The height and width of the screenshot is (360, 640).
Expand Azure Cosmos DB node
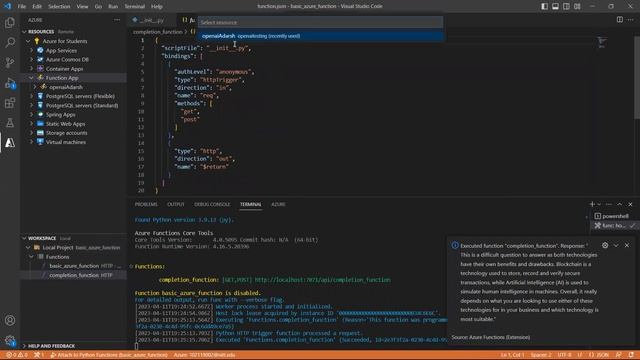(x=31, y=60)
